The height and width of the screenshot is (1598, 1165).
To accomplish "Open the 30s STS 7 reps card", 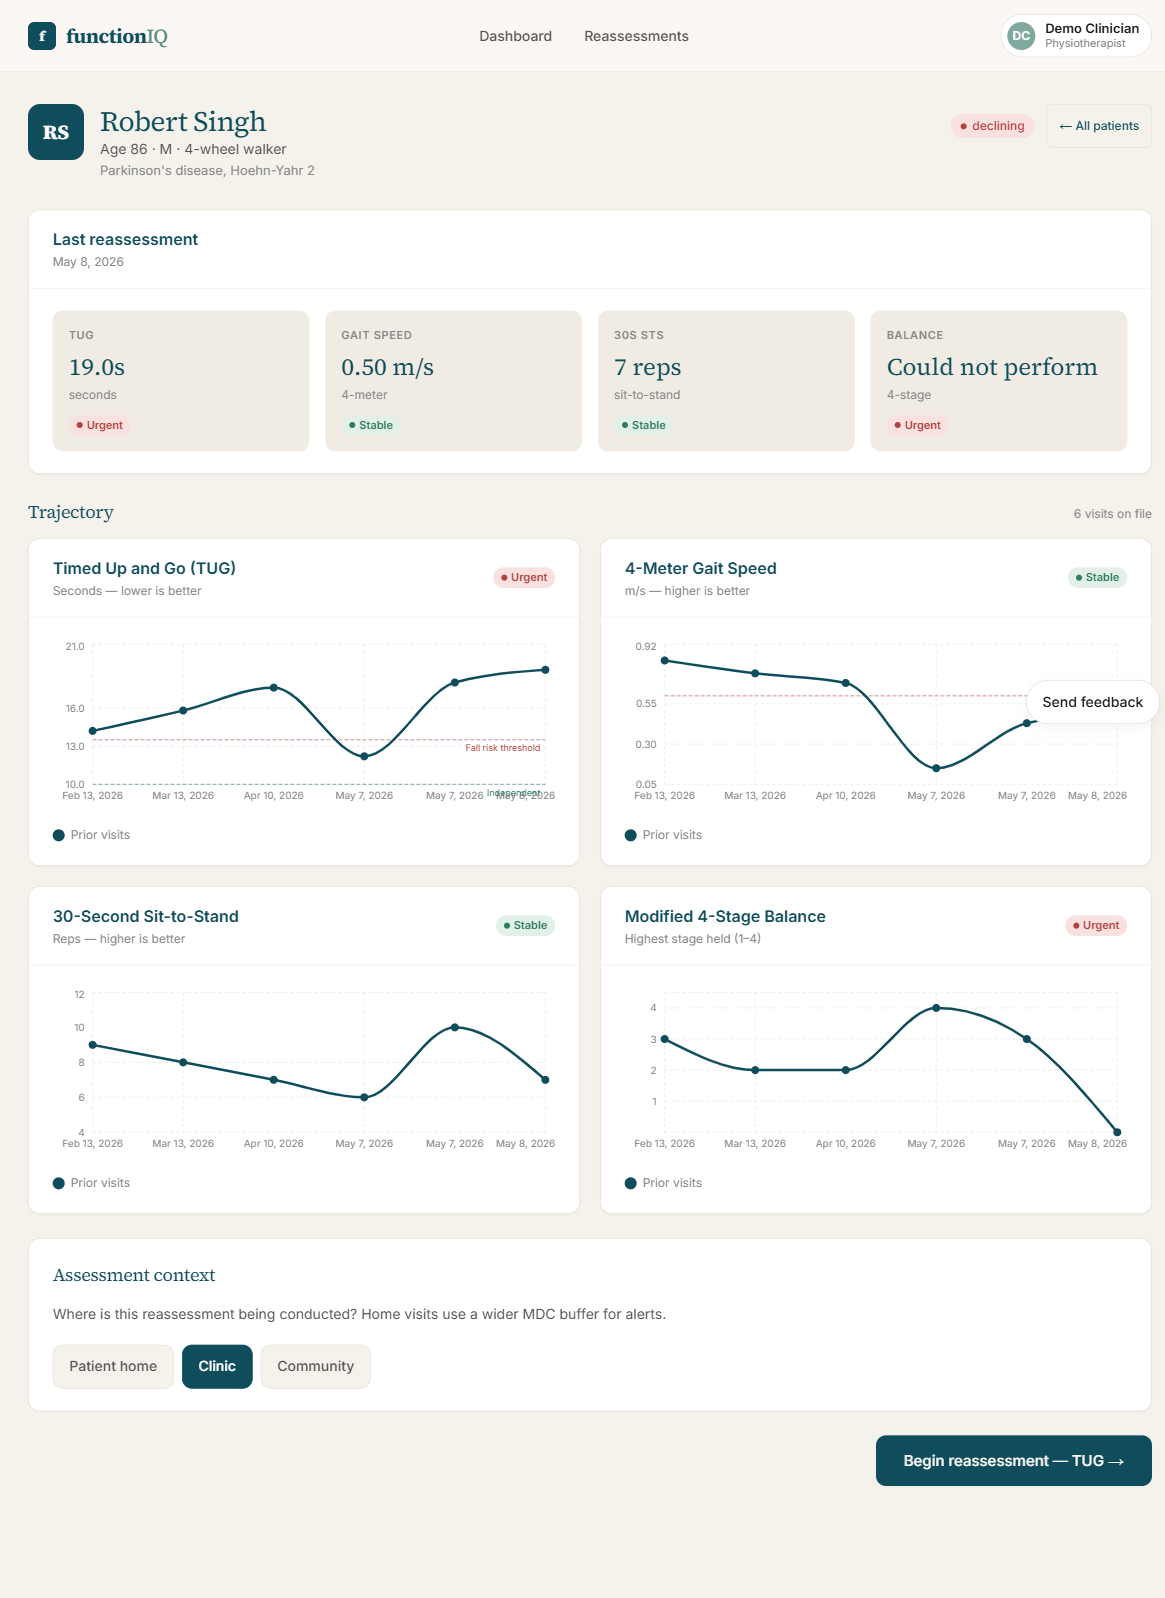I will (726, 381).
